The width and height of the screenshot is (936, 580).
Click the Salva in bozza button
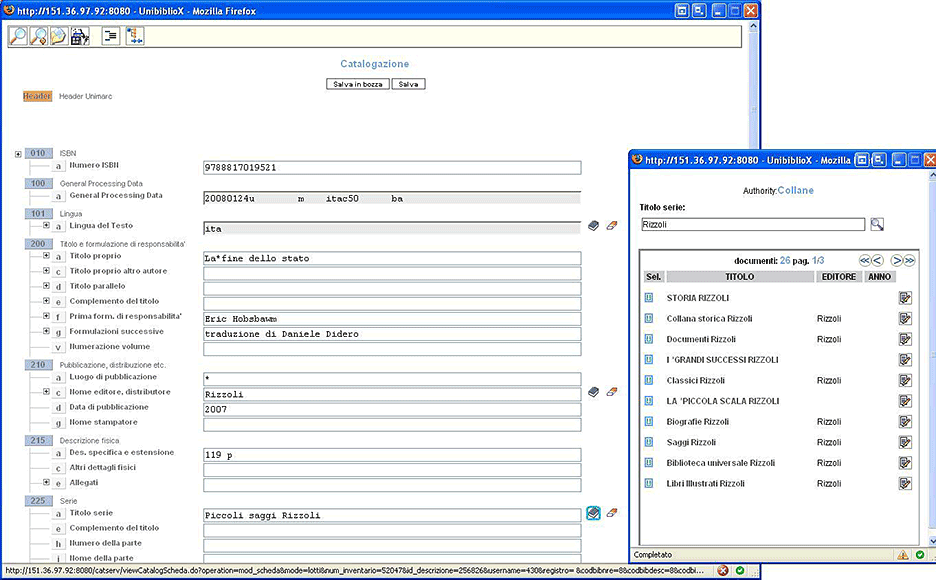click(358, 84)
